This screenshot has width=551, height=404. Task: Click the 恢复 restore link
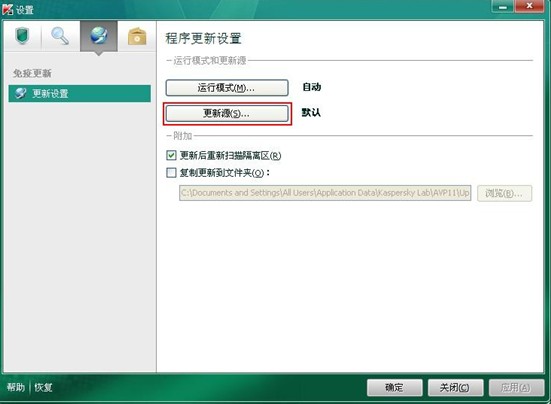(43, 387)
